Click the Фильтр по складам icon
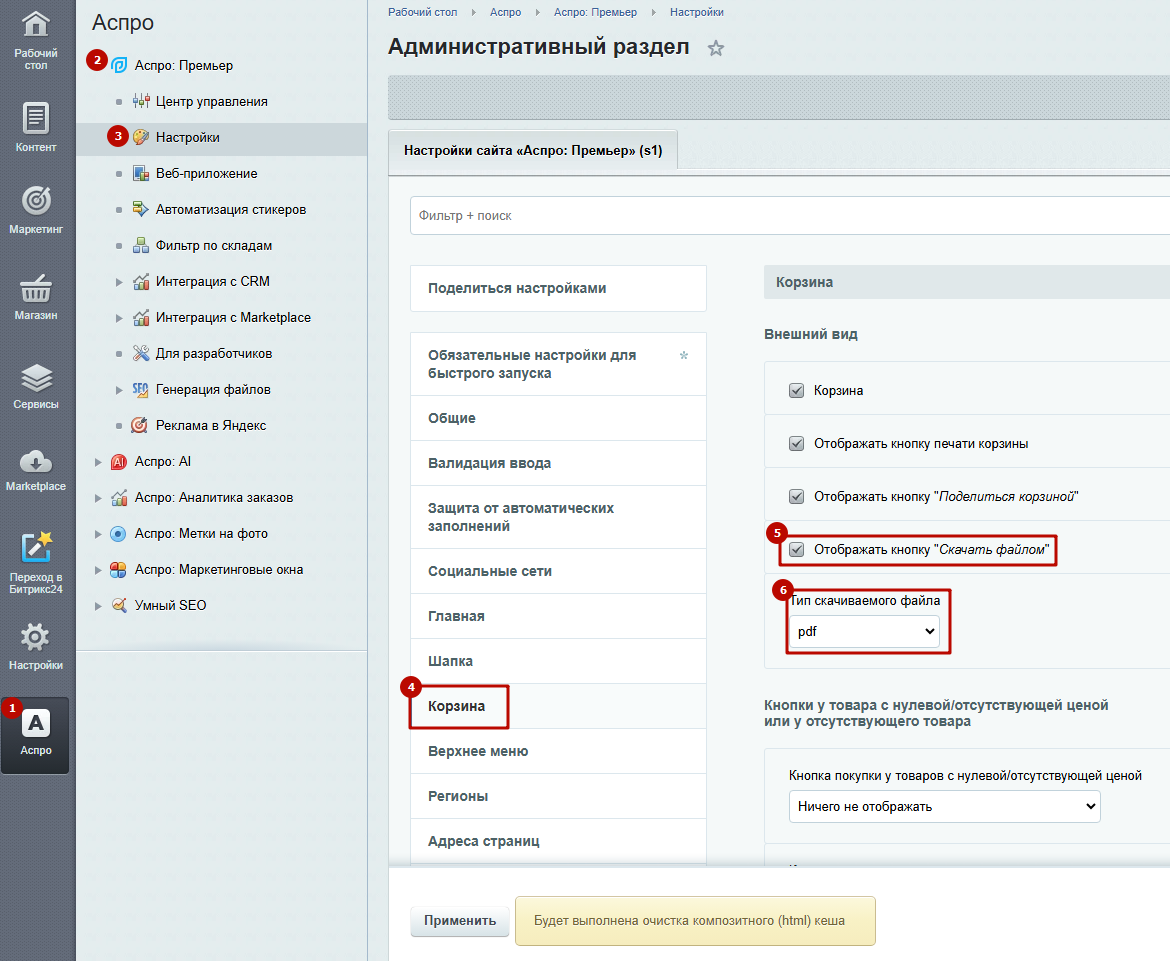 (141, 245)
